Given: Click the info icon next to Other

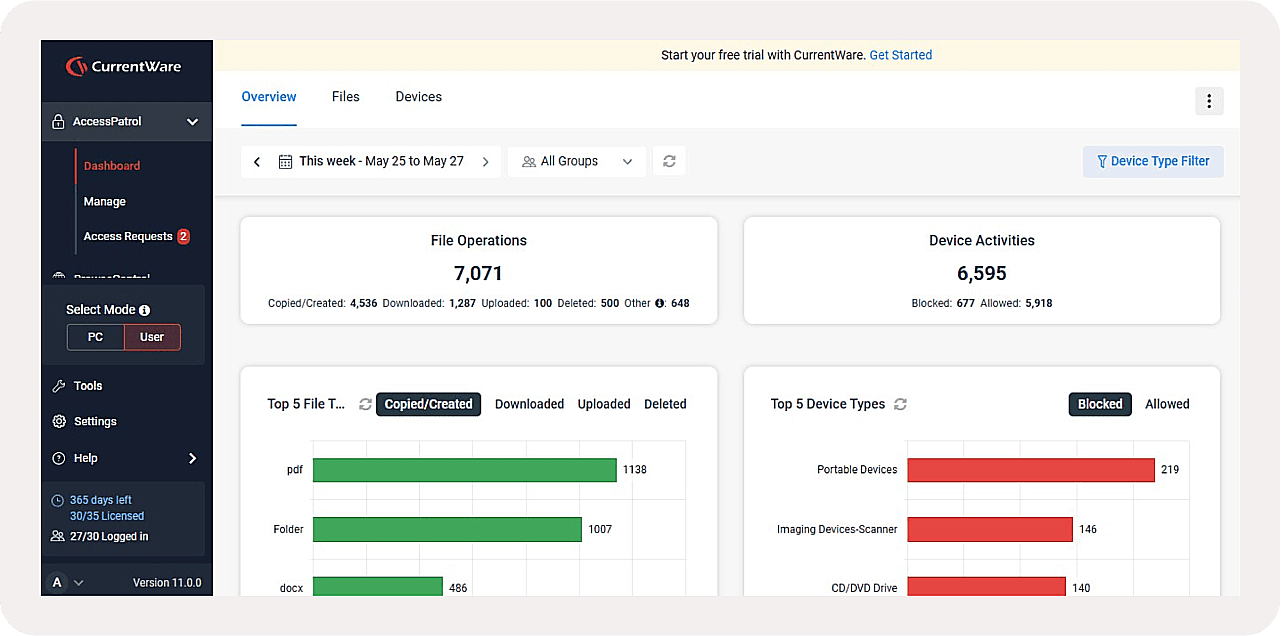Looking at the screenshot, I should [x=660, y=303].
